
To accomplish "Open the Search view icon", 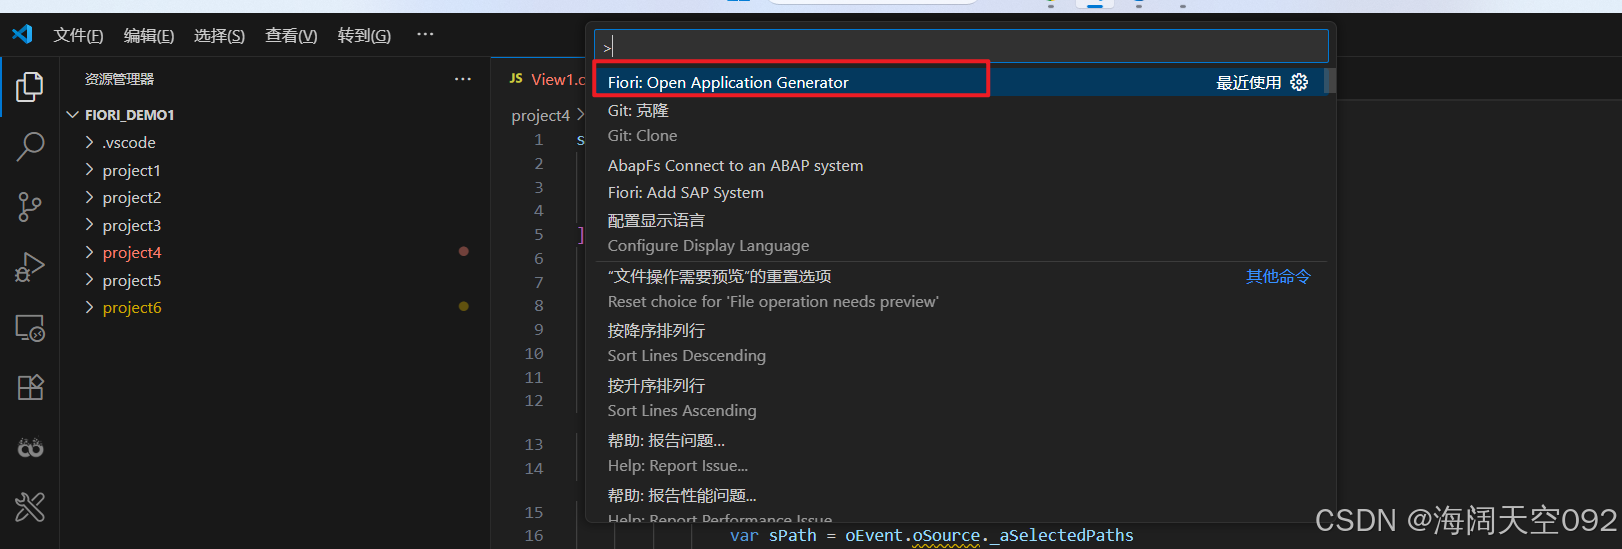I will [30, 147].
